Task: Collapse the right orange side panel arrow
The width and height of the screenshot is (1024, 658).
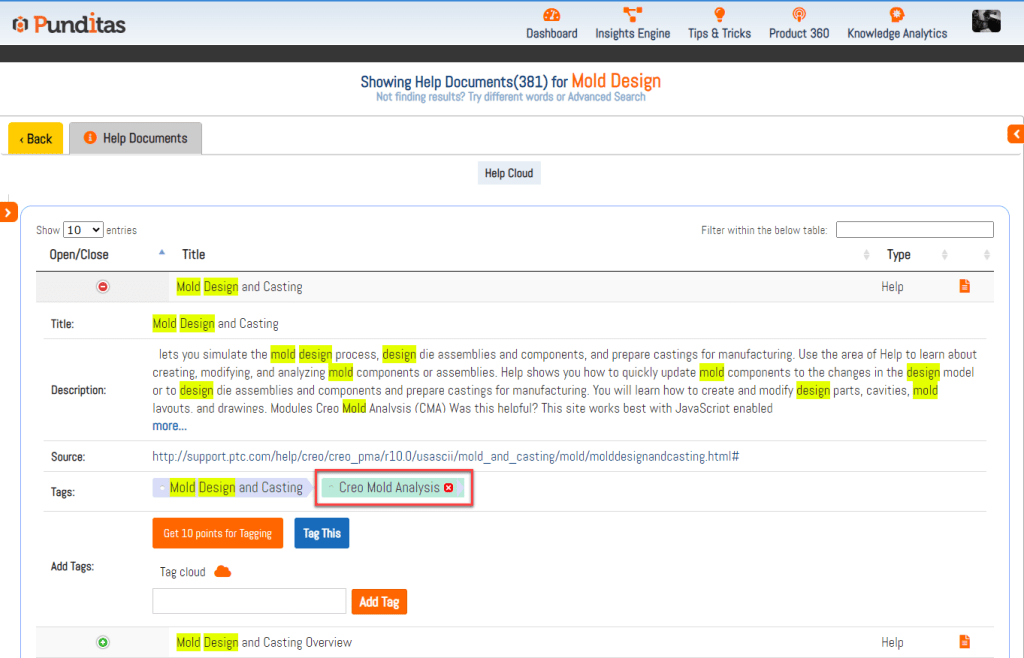Action: tap(1016, 133)
